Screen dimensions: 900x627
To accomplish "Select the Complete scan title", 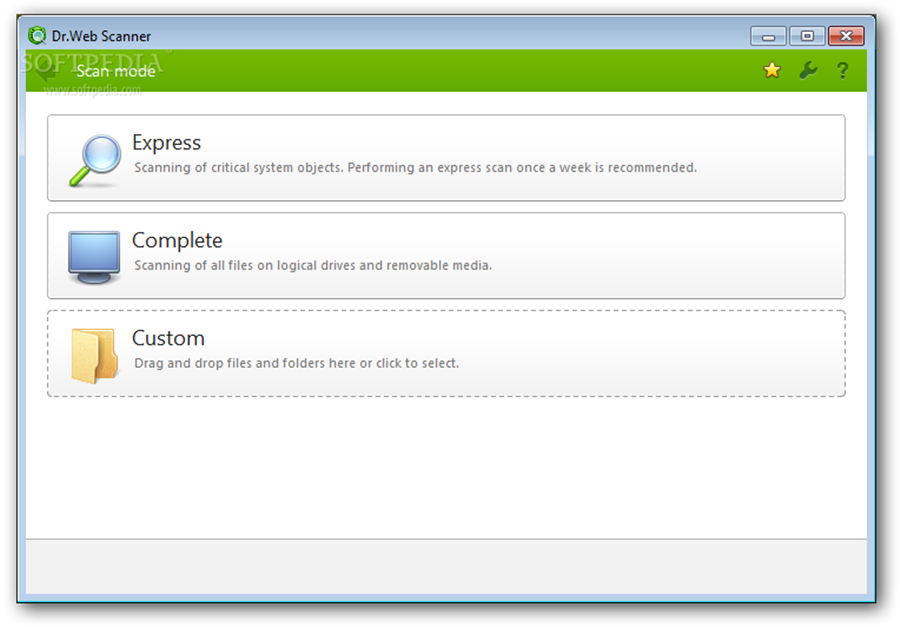I will click(177, 241).
